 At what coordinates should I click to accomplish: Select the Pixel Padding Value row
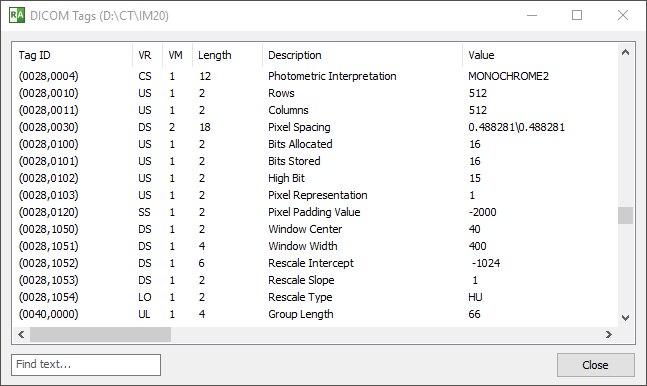click(x=315, y=212)
